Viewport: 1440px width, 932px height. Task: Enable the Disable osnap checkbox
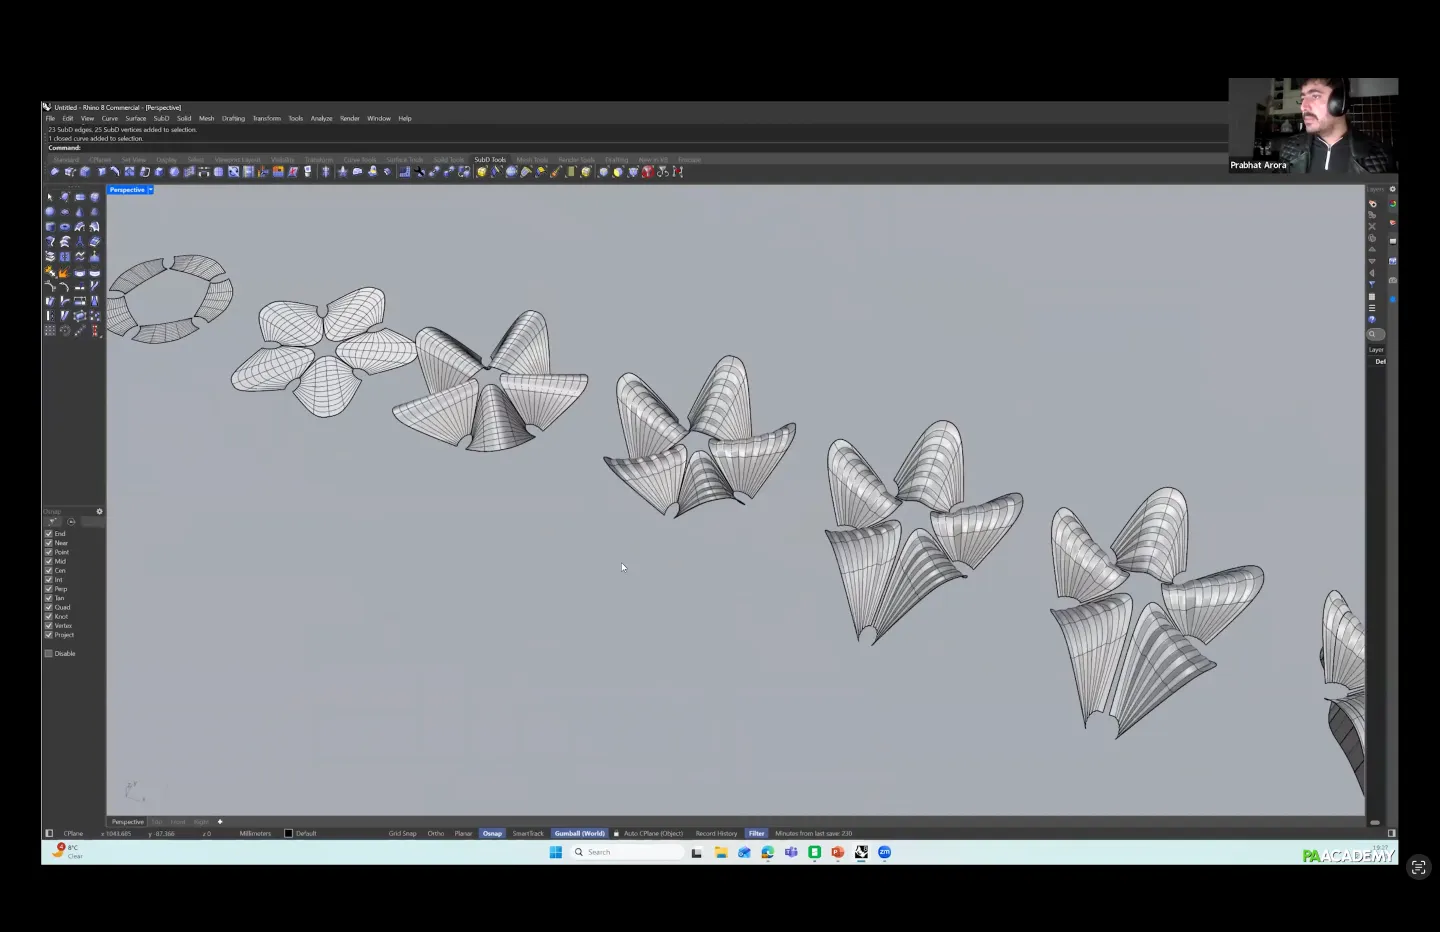[48, 654]
